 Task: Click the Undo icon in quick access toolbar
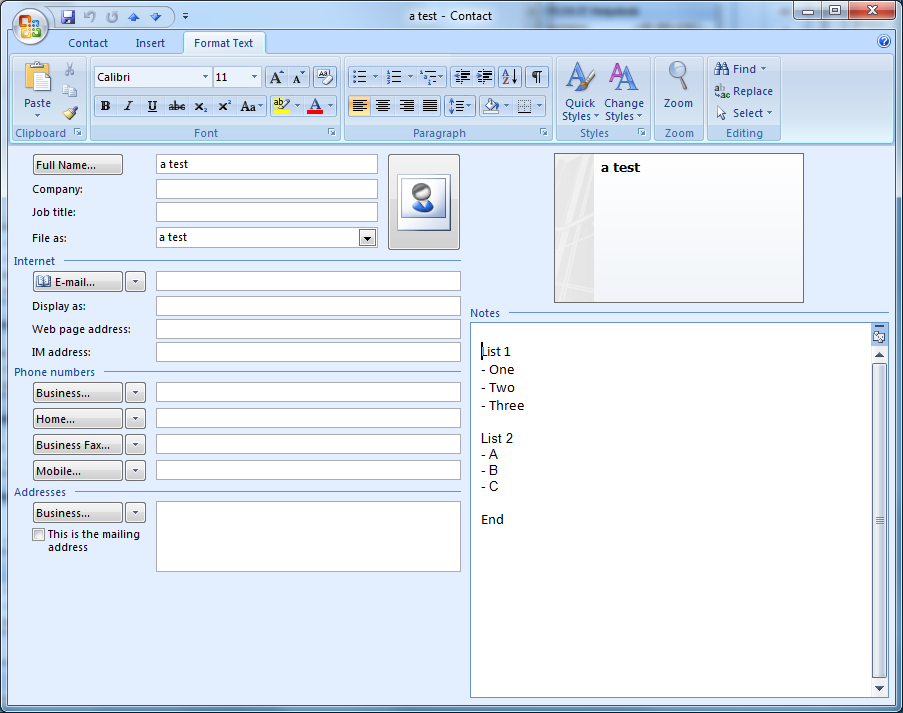click(x=89, y=17)
